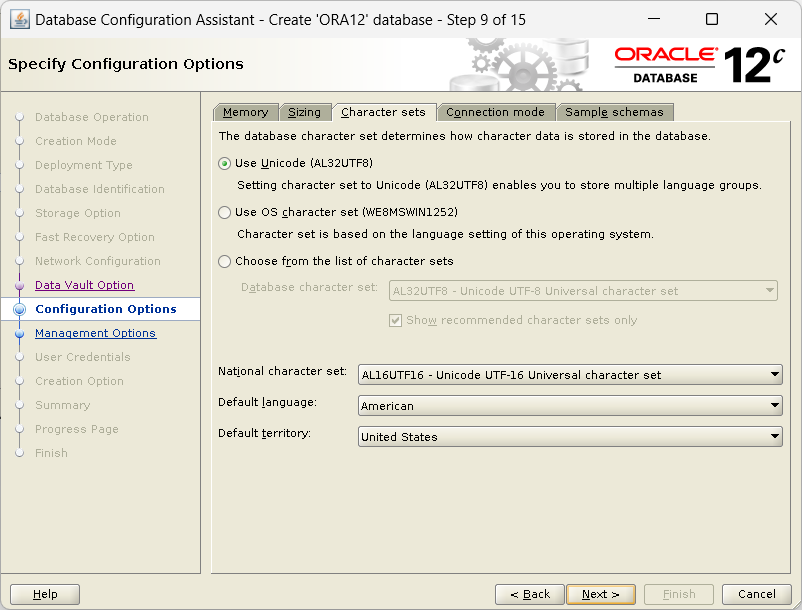The height and width of the screenshot is (610, 802).
Task: Open the Default language dropdown
Action: [x=570, y=406]
